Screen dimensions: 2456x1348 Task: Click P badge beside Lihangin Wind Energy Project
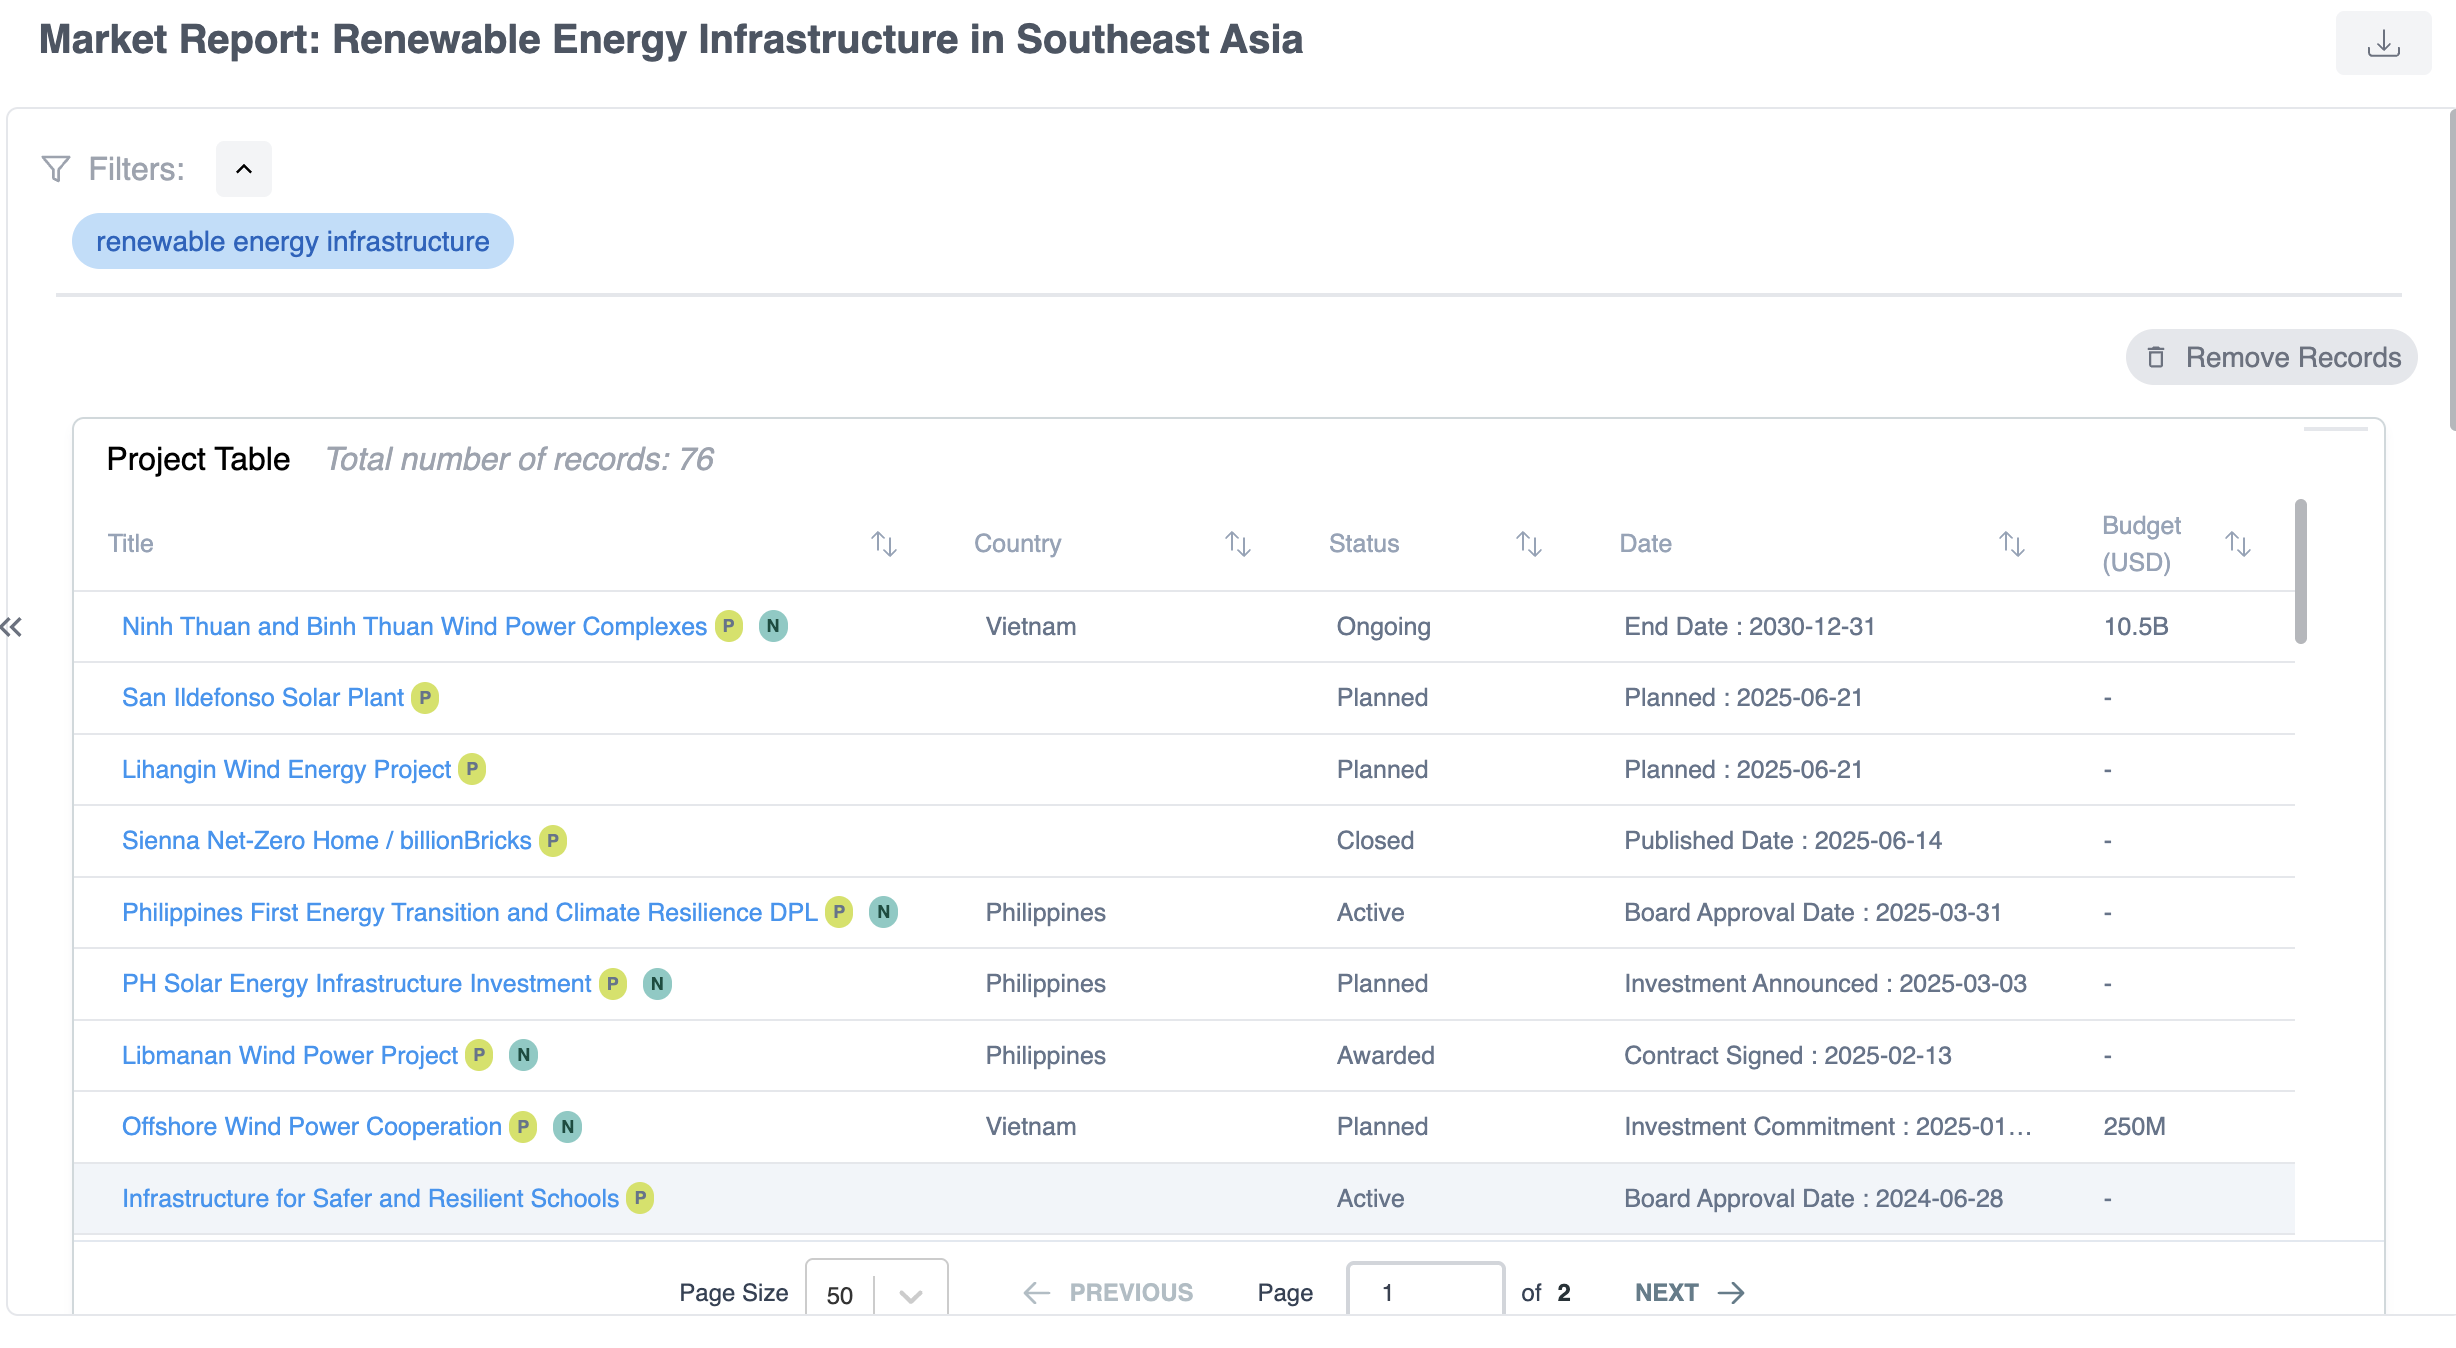pos(472,769)
